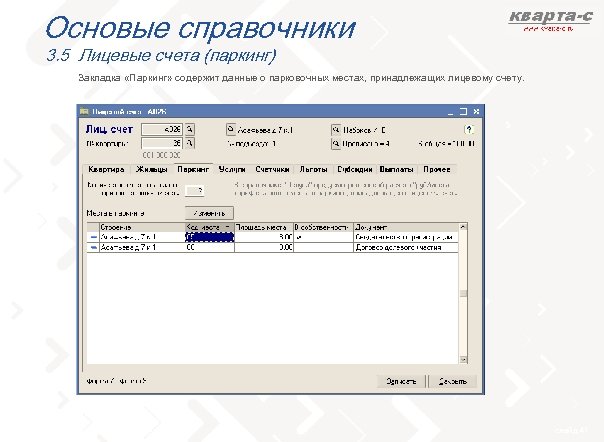Screen dimensions: 604x442
Task: Click the first row's document cell (Свидетельство)
Action: coord(406,237)
